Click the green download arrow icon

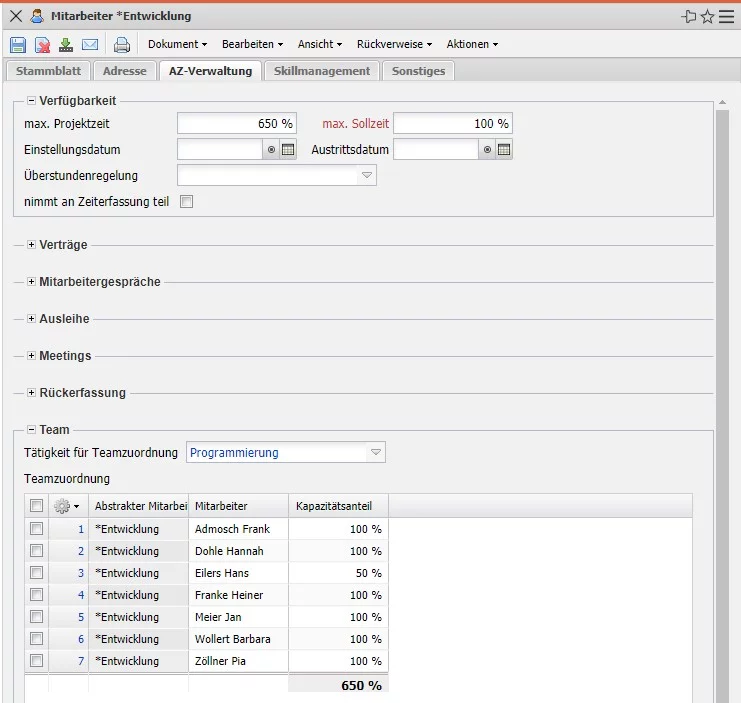66,44
